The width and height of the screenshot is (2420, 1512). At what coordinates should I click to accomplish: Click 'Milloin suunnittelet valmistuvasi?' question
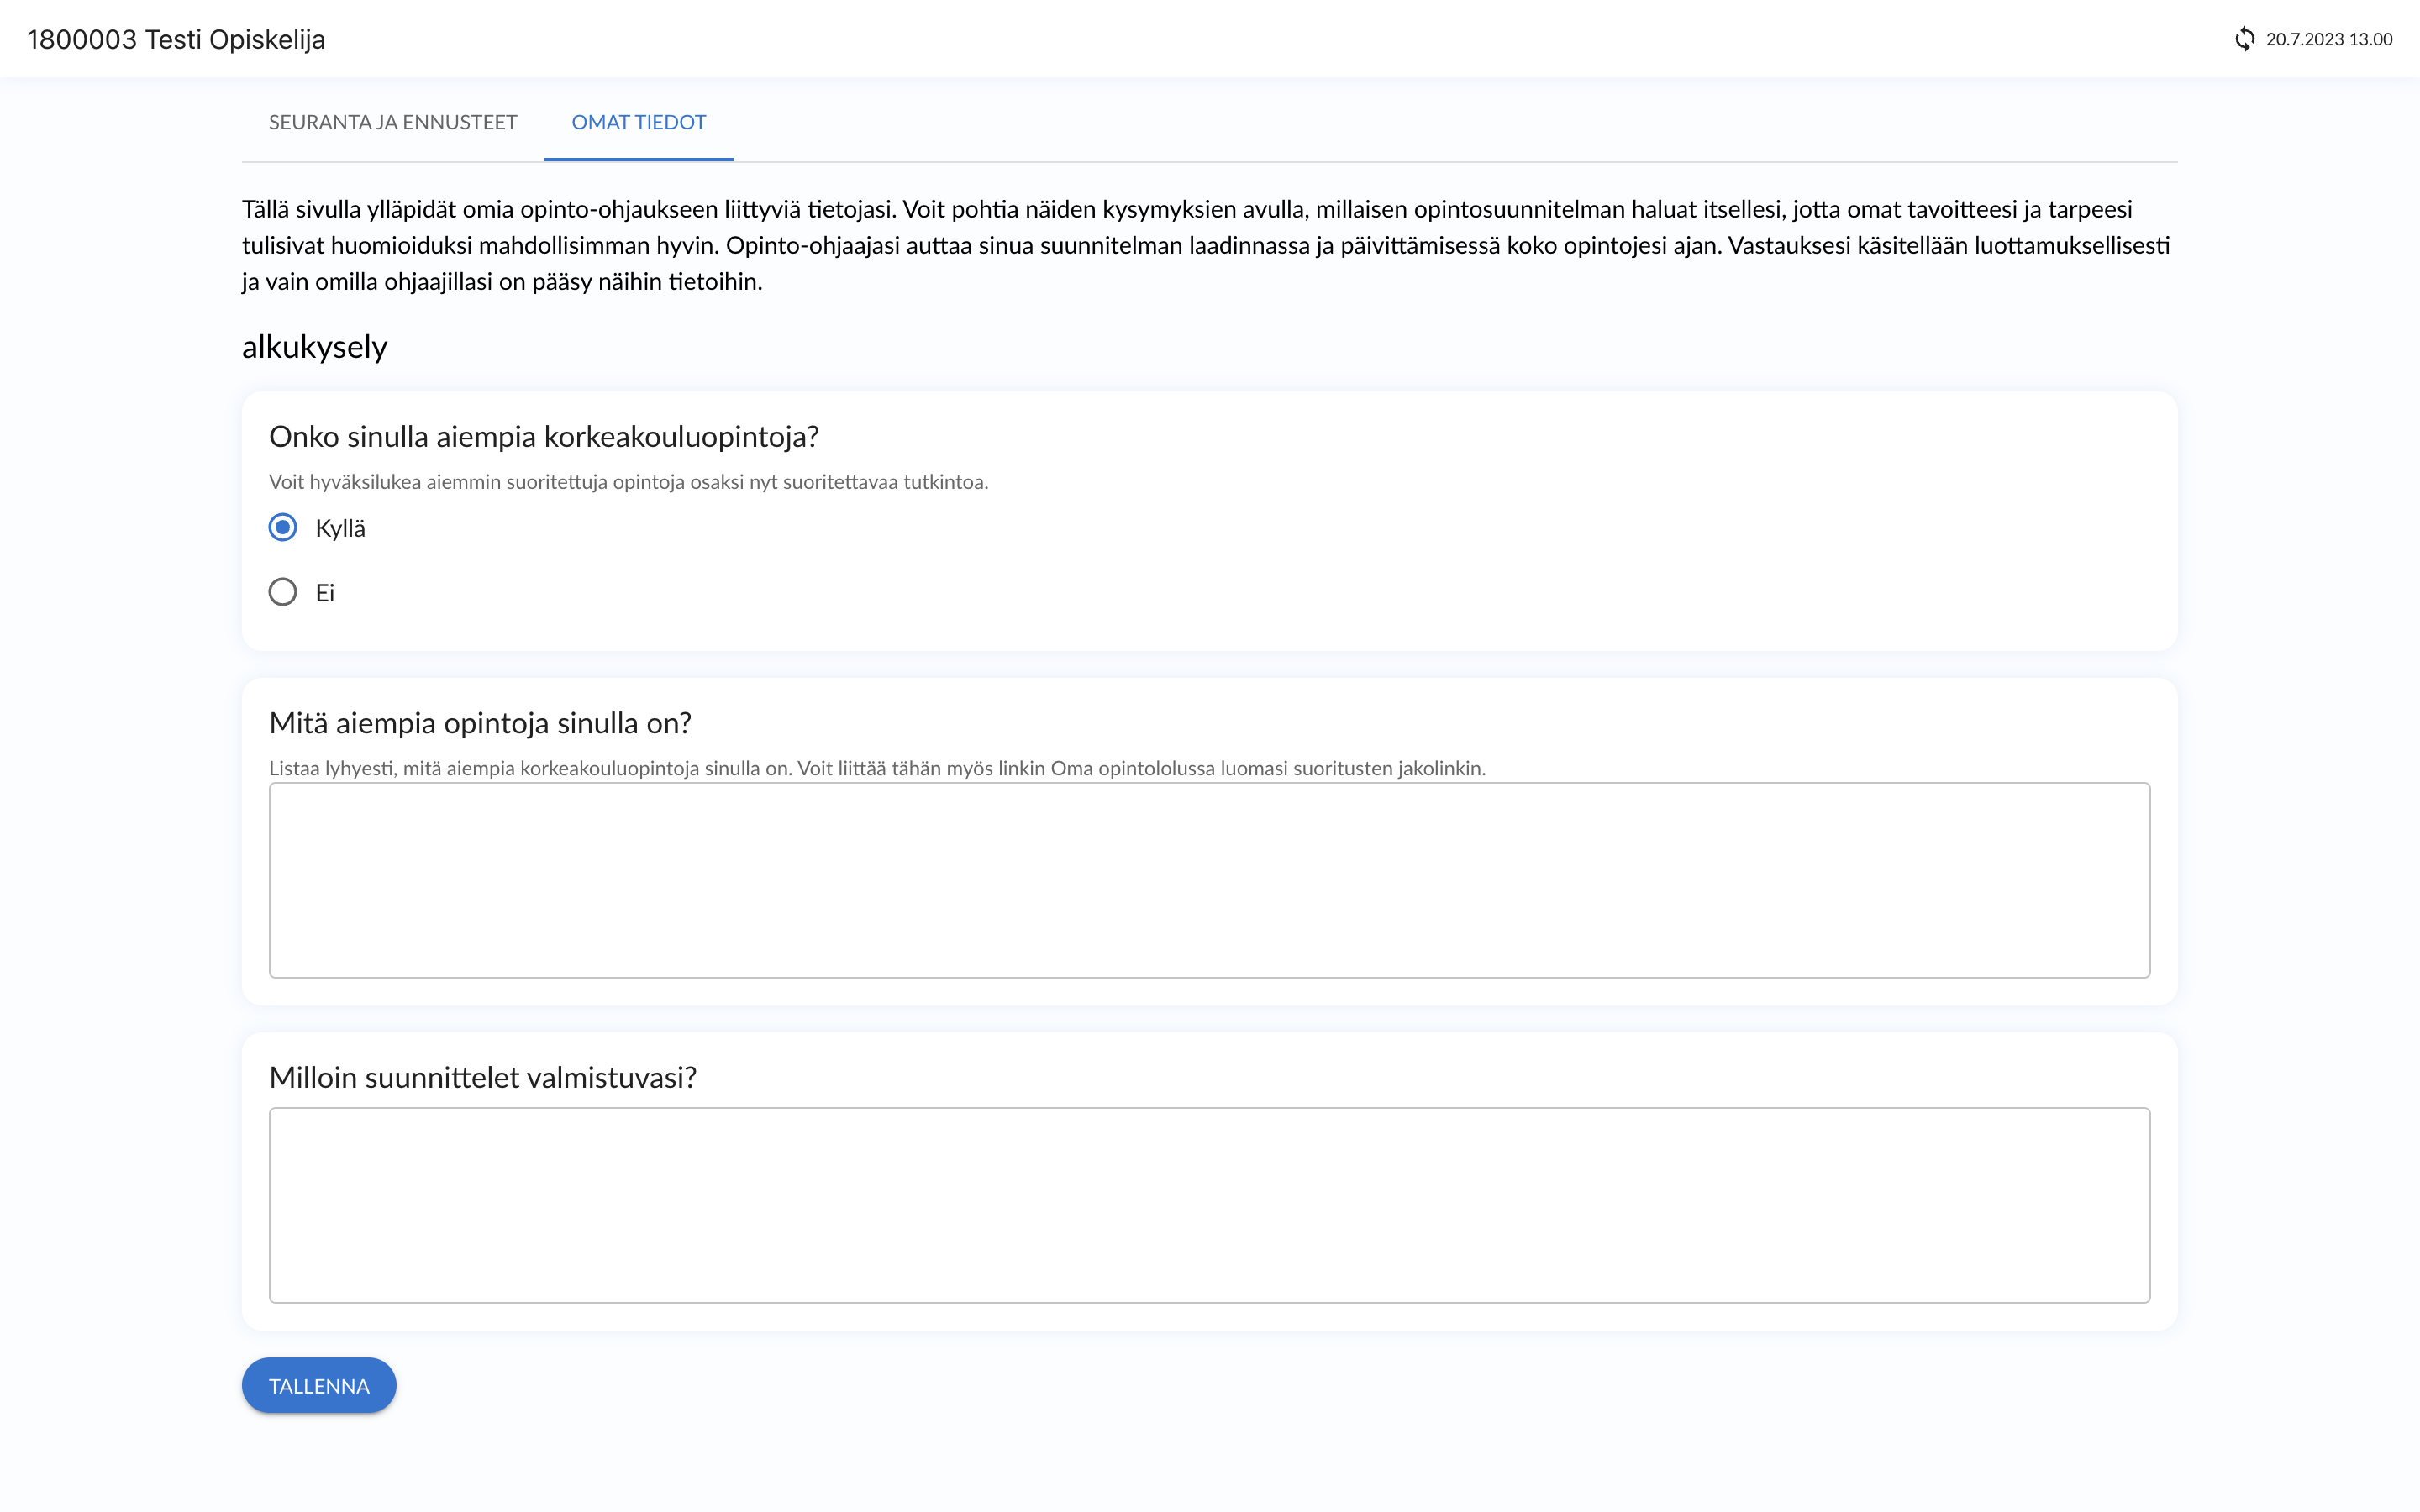483,1077
